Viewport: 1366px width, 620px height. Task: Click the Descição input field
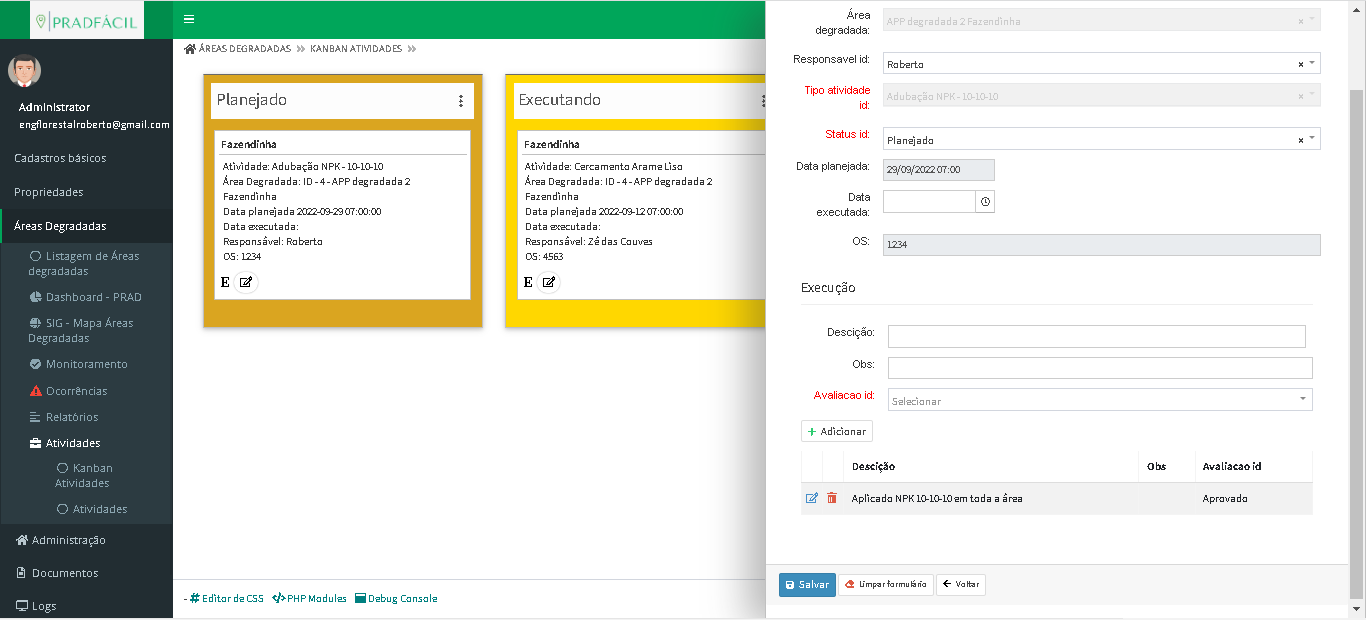pyautogui.click(x=1096, y=336)
